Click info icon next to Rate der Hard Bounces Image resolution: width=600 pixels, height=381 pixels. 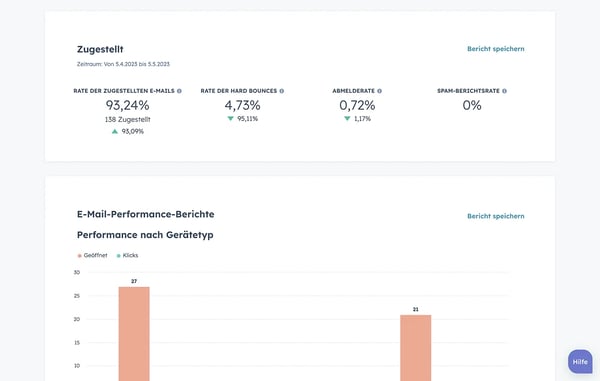click(x=282, y=91)
